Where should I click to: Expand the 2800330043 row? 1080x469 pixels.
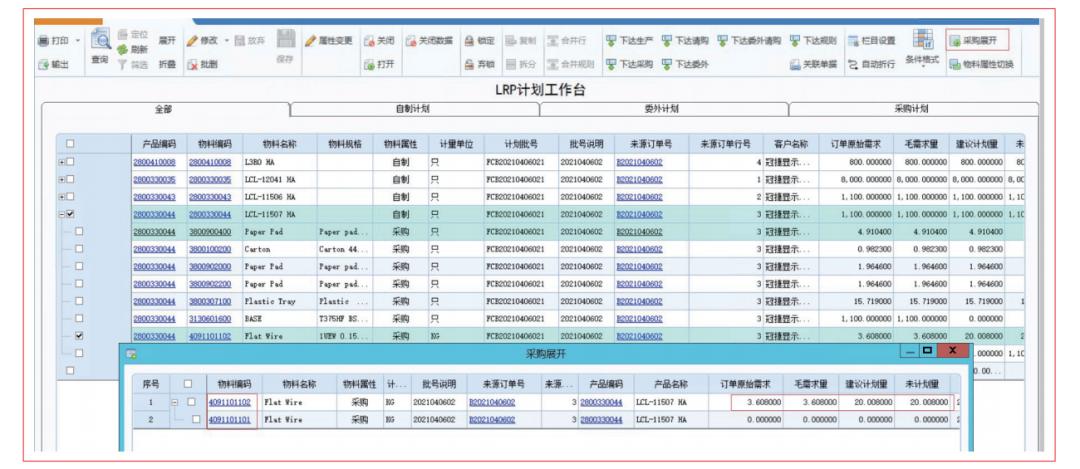tap(61, 197)
